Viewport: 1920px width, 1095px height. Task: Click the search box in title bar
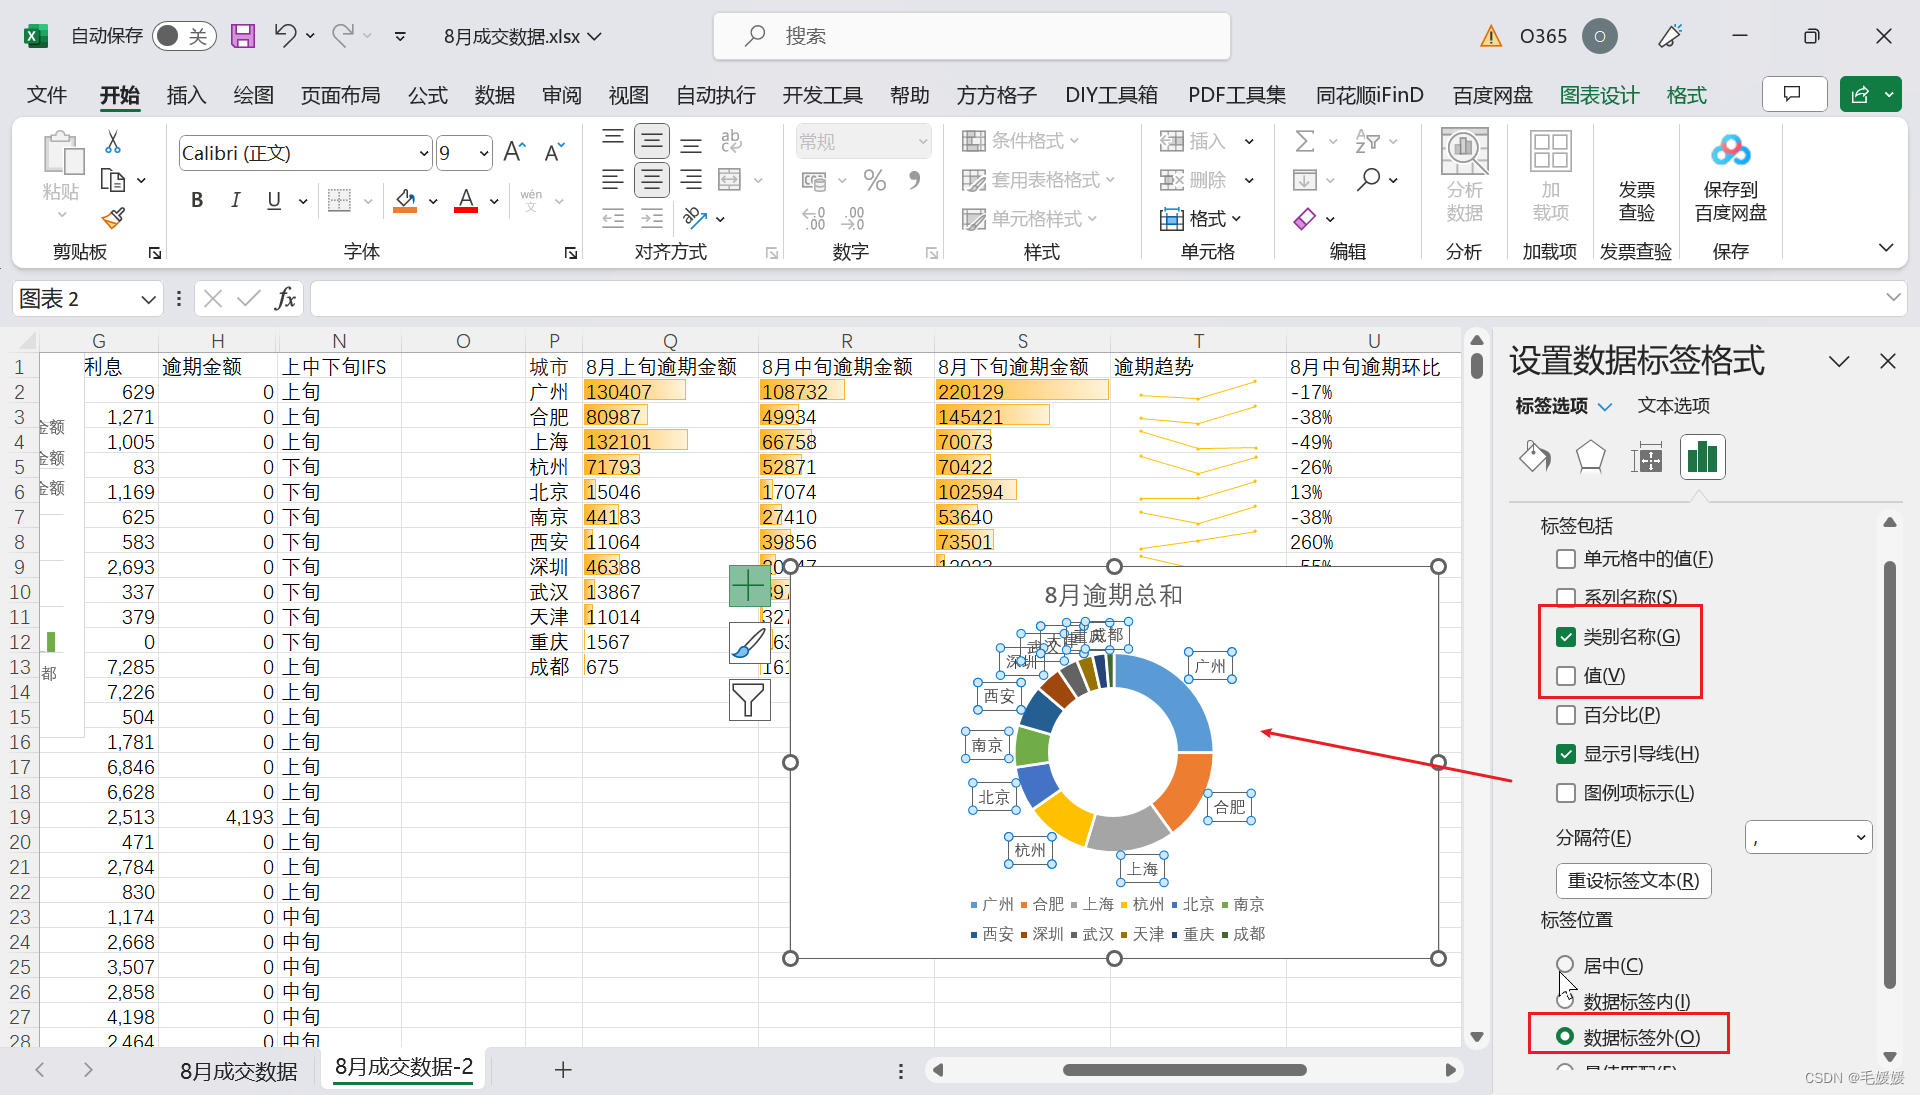coord(972,36)
